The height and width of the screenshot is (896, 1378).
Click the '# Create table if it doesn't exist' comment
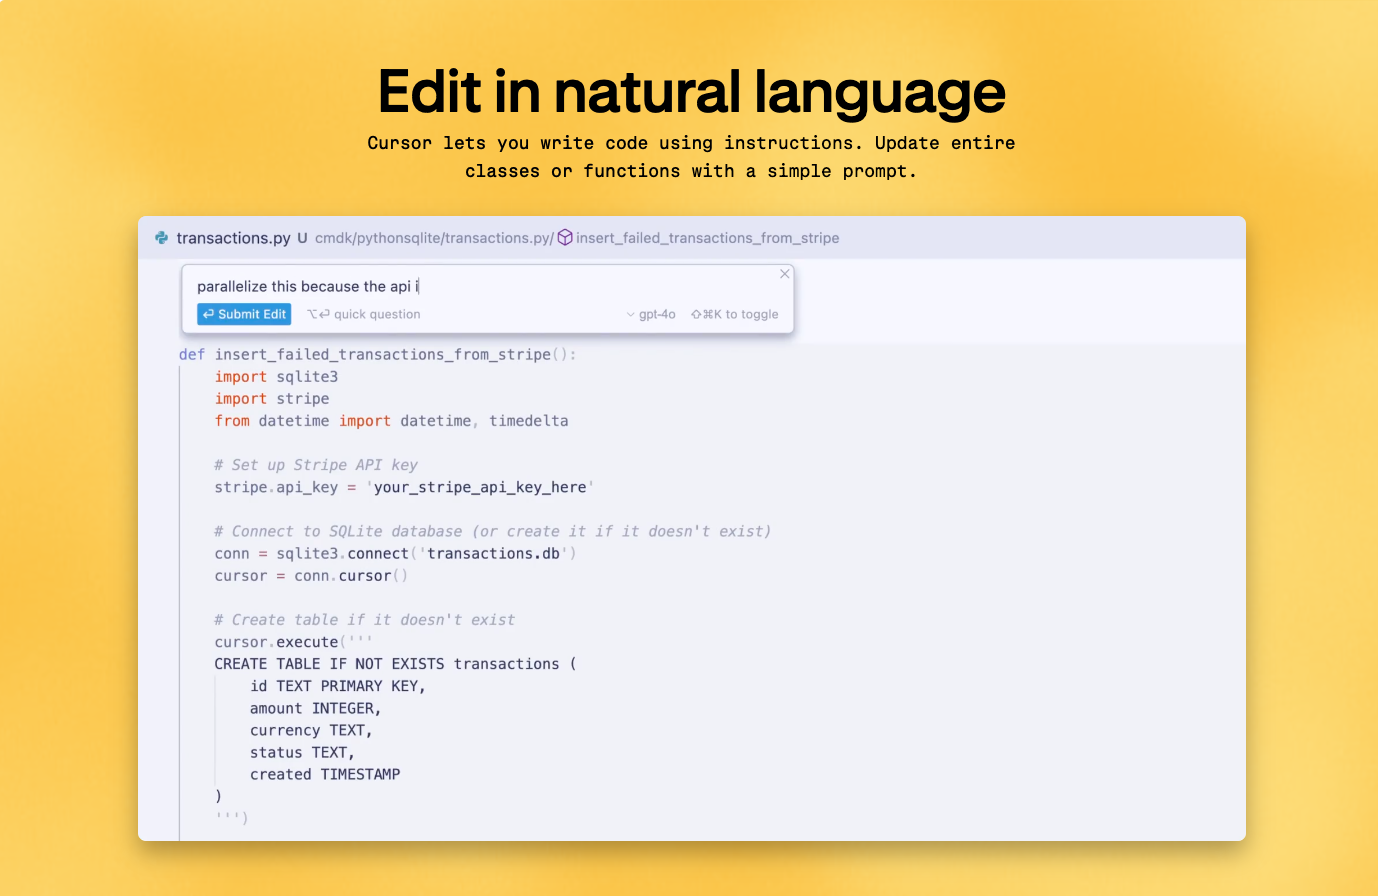click(365, 620)
